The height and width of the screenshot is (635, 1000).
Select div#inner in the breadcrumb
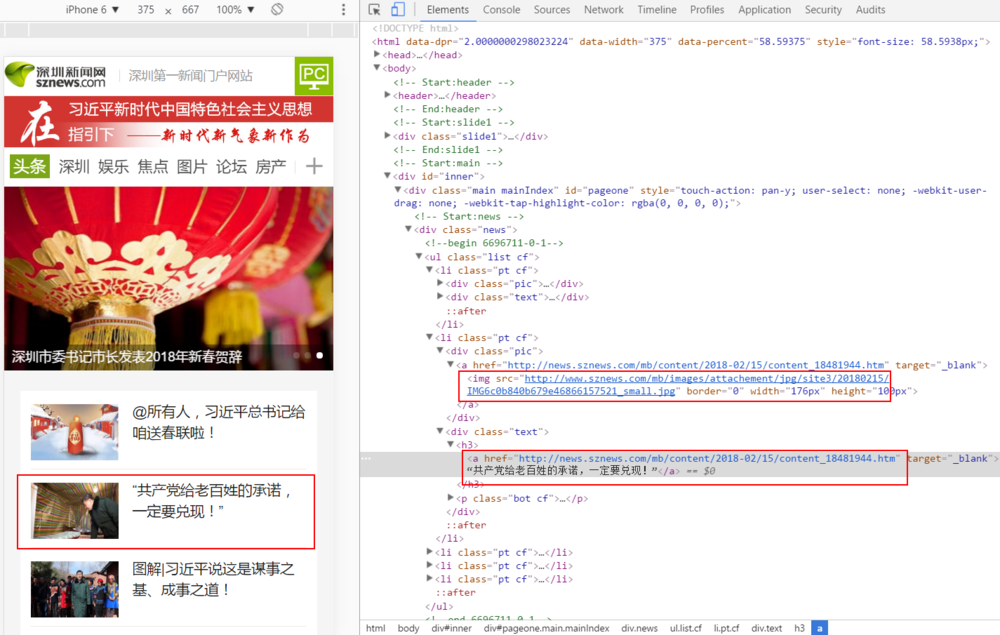click(451, 628)
